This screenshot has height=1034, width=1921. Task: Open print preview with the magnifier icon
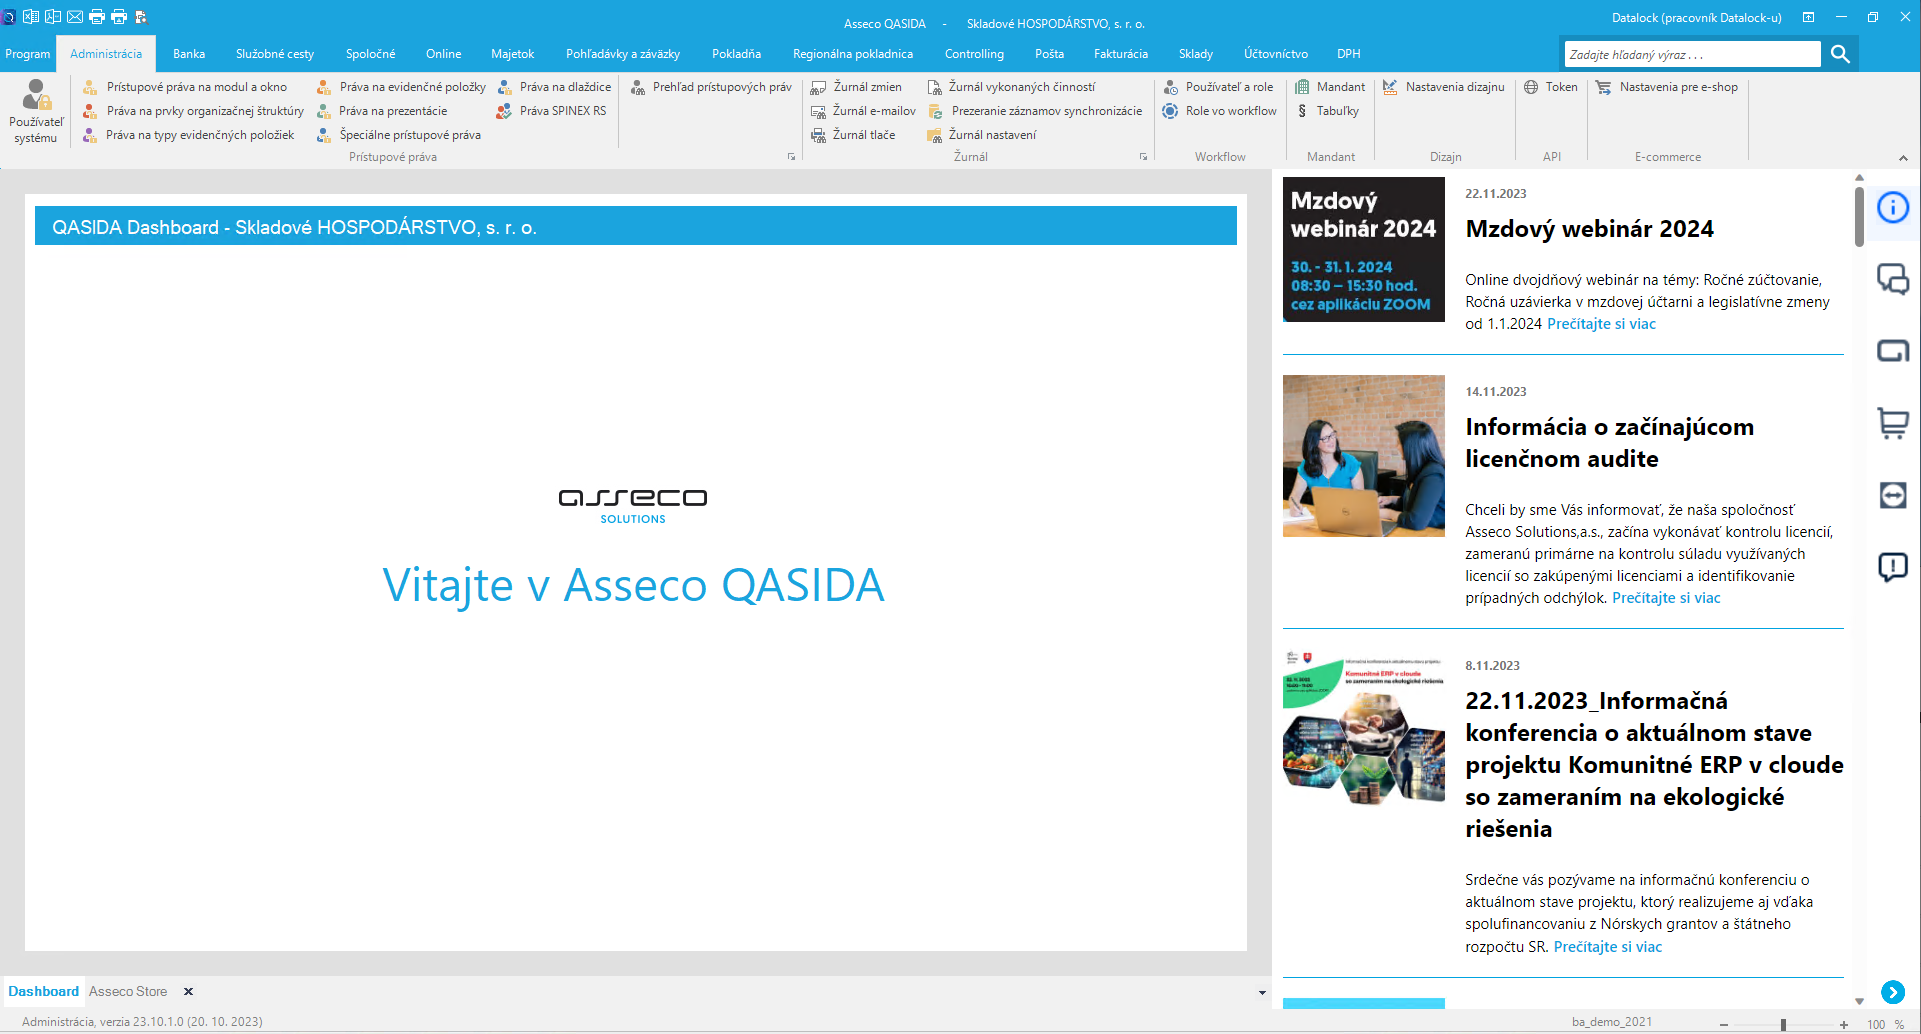pyautogui.click(x=141, y=16)
